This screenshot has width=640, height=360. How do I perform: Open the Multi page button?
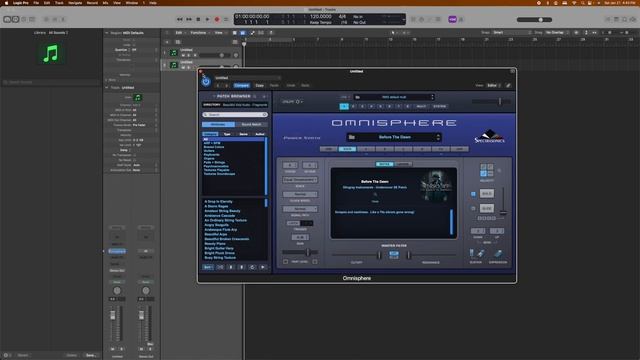(x=421, y=106)
